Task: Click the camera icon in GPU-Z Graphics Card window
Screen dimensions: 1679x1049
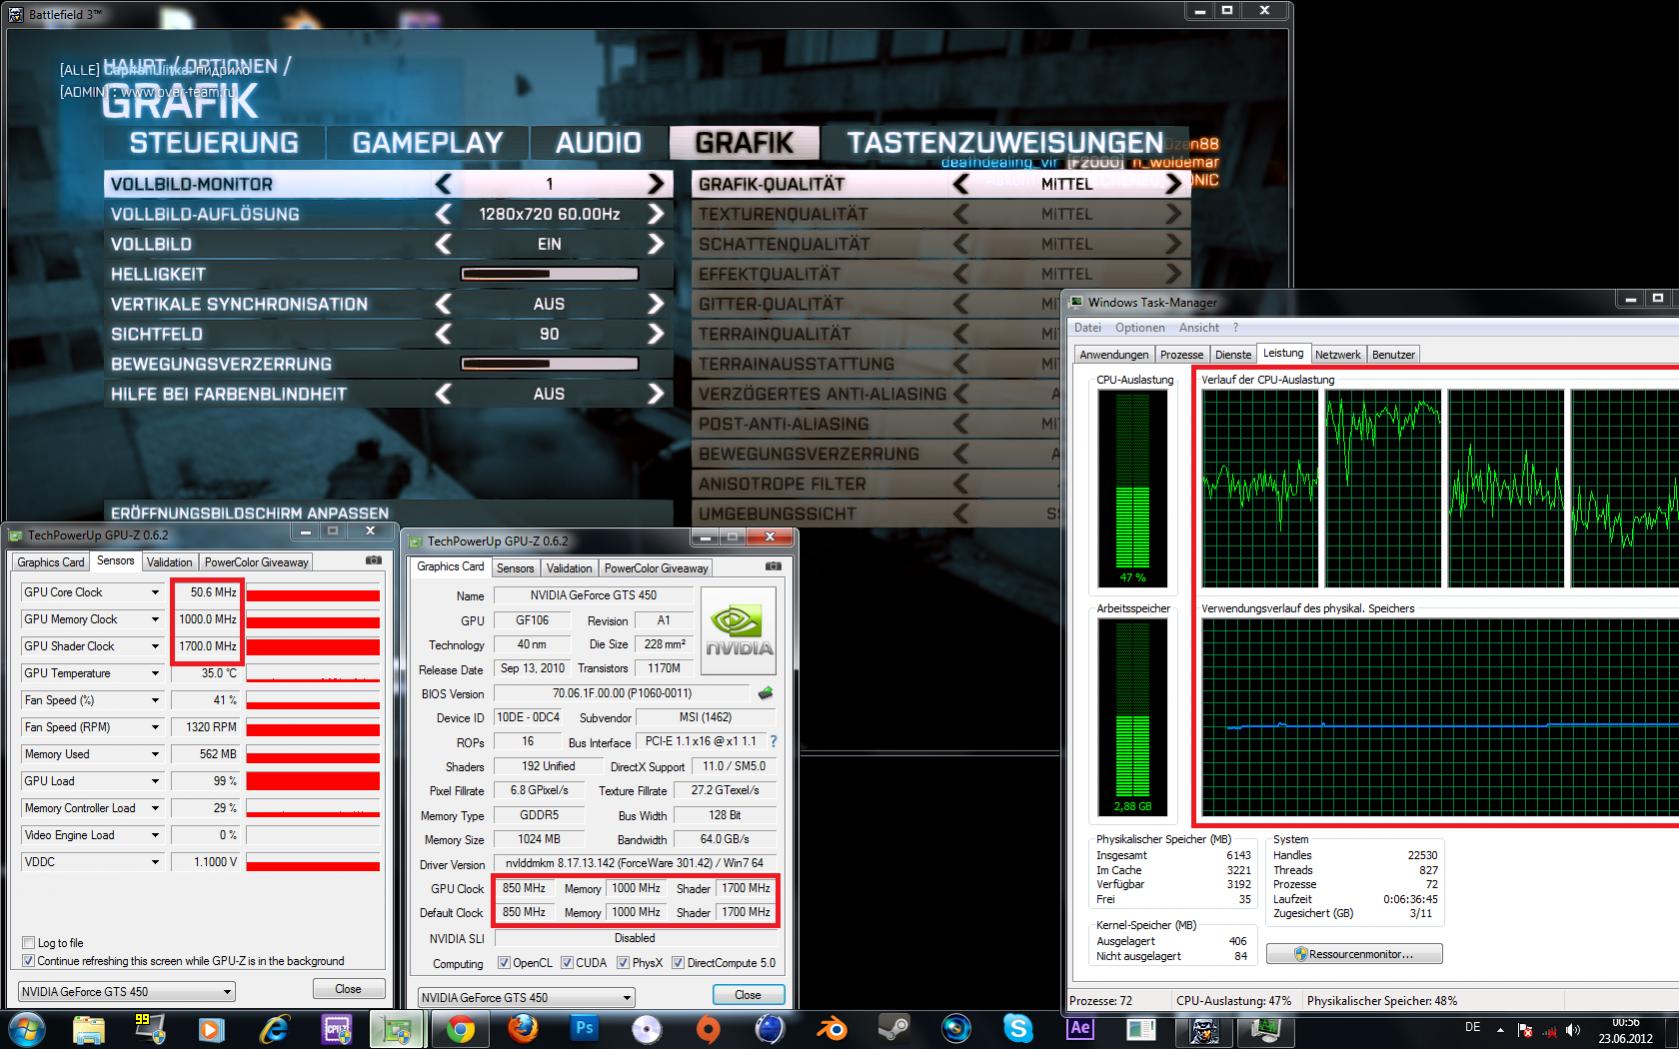Action: pyautogui.click(x=773, y=566)
